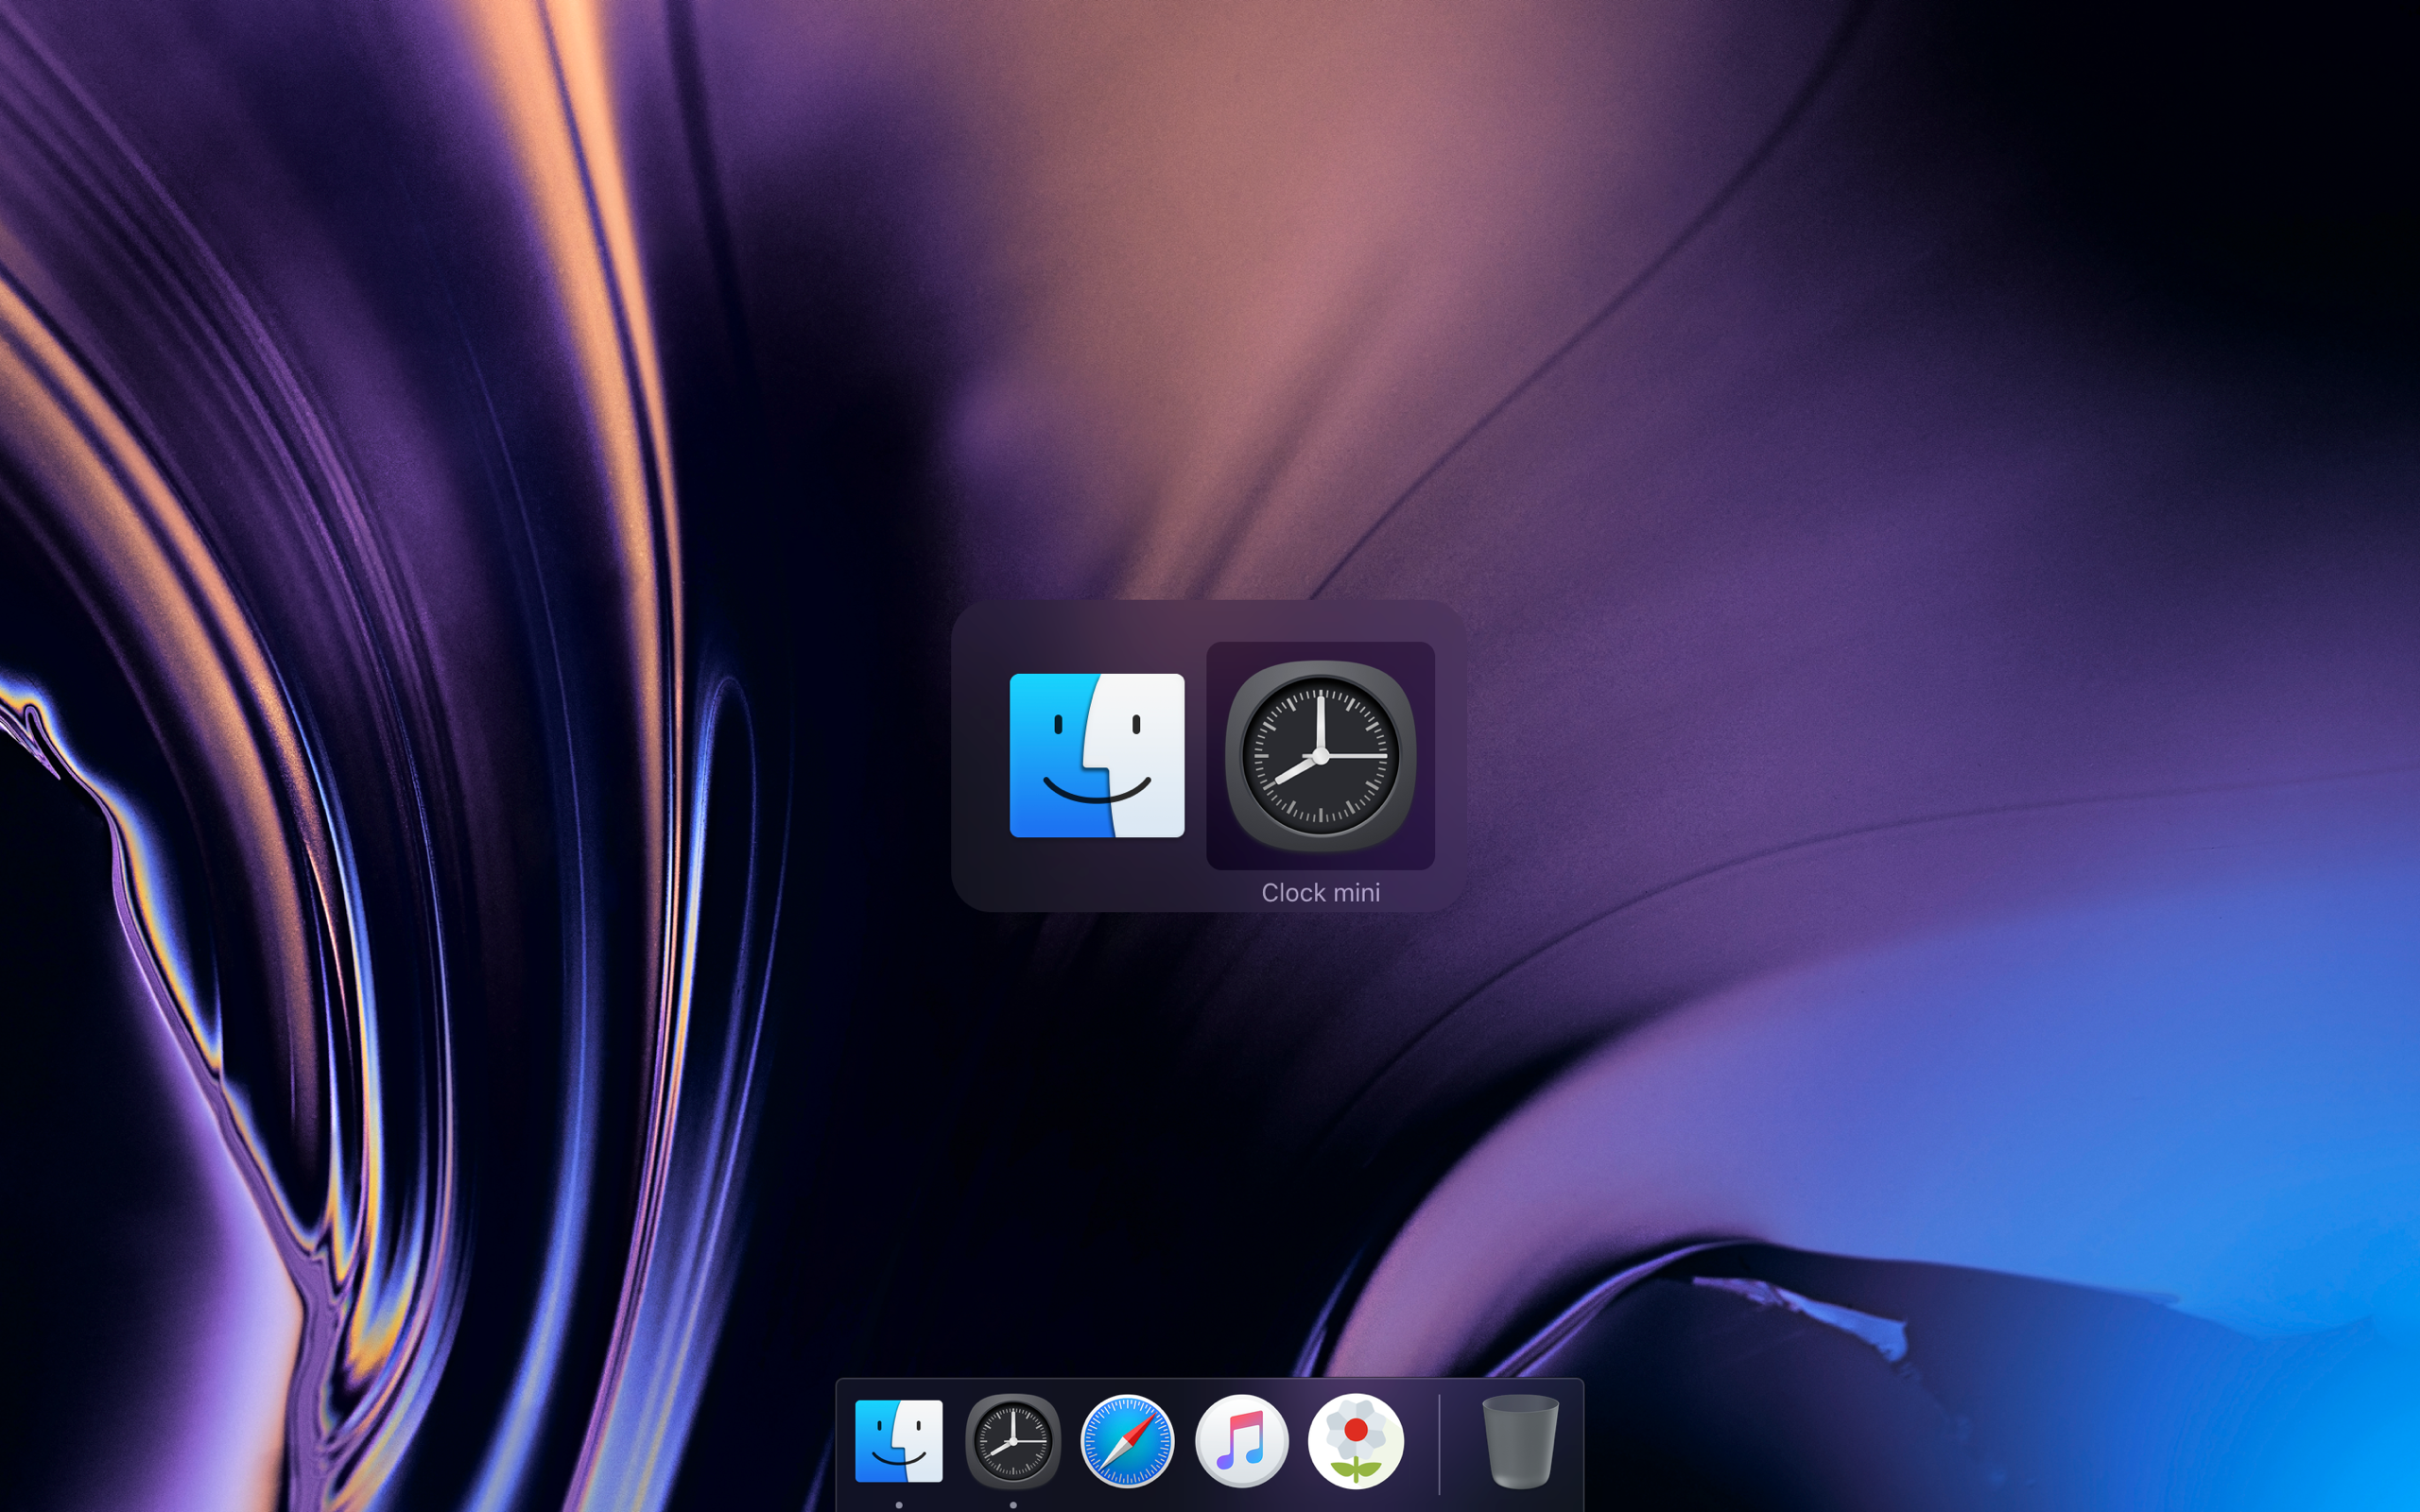The image size is (2420, 1512).
Task: Click the Dock separator line before Trash
Action: point(1439,1444)
